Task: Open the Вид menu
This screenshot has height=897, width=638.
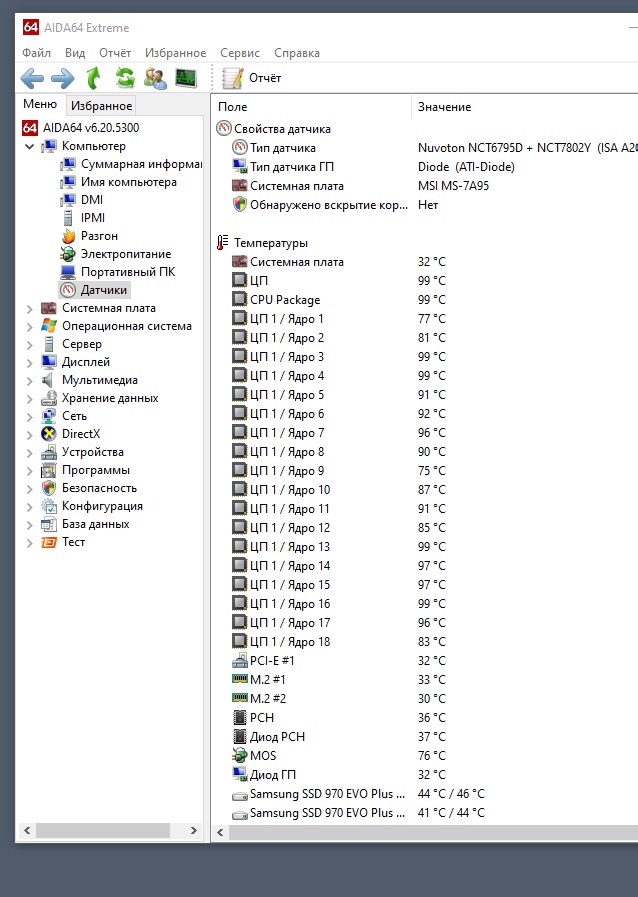Action: (x=75, y=53)
